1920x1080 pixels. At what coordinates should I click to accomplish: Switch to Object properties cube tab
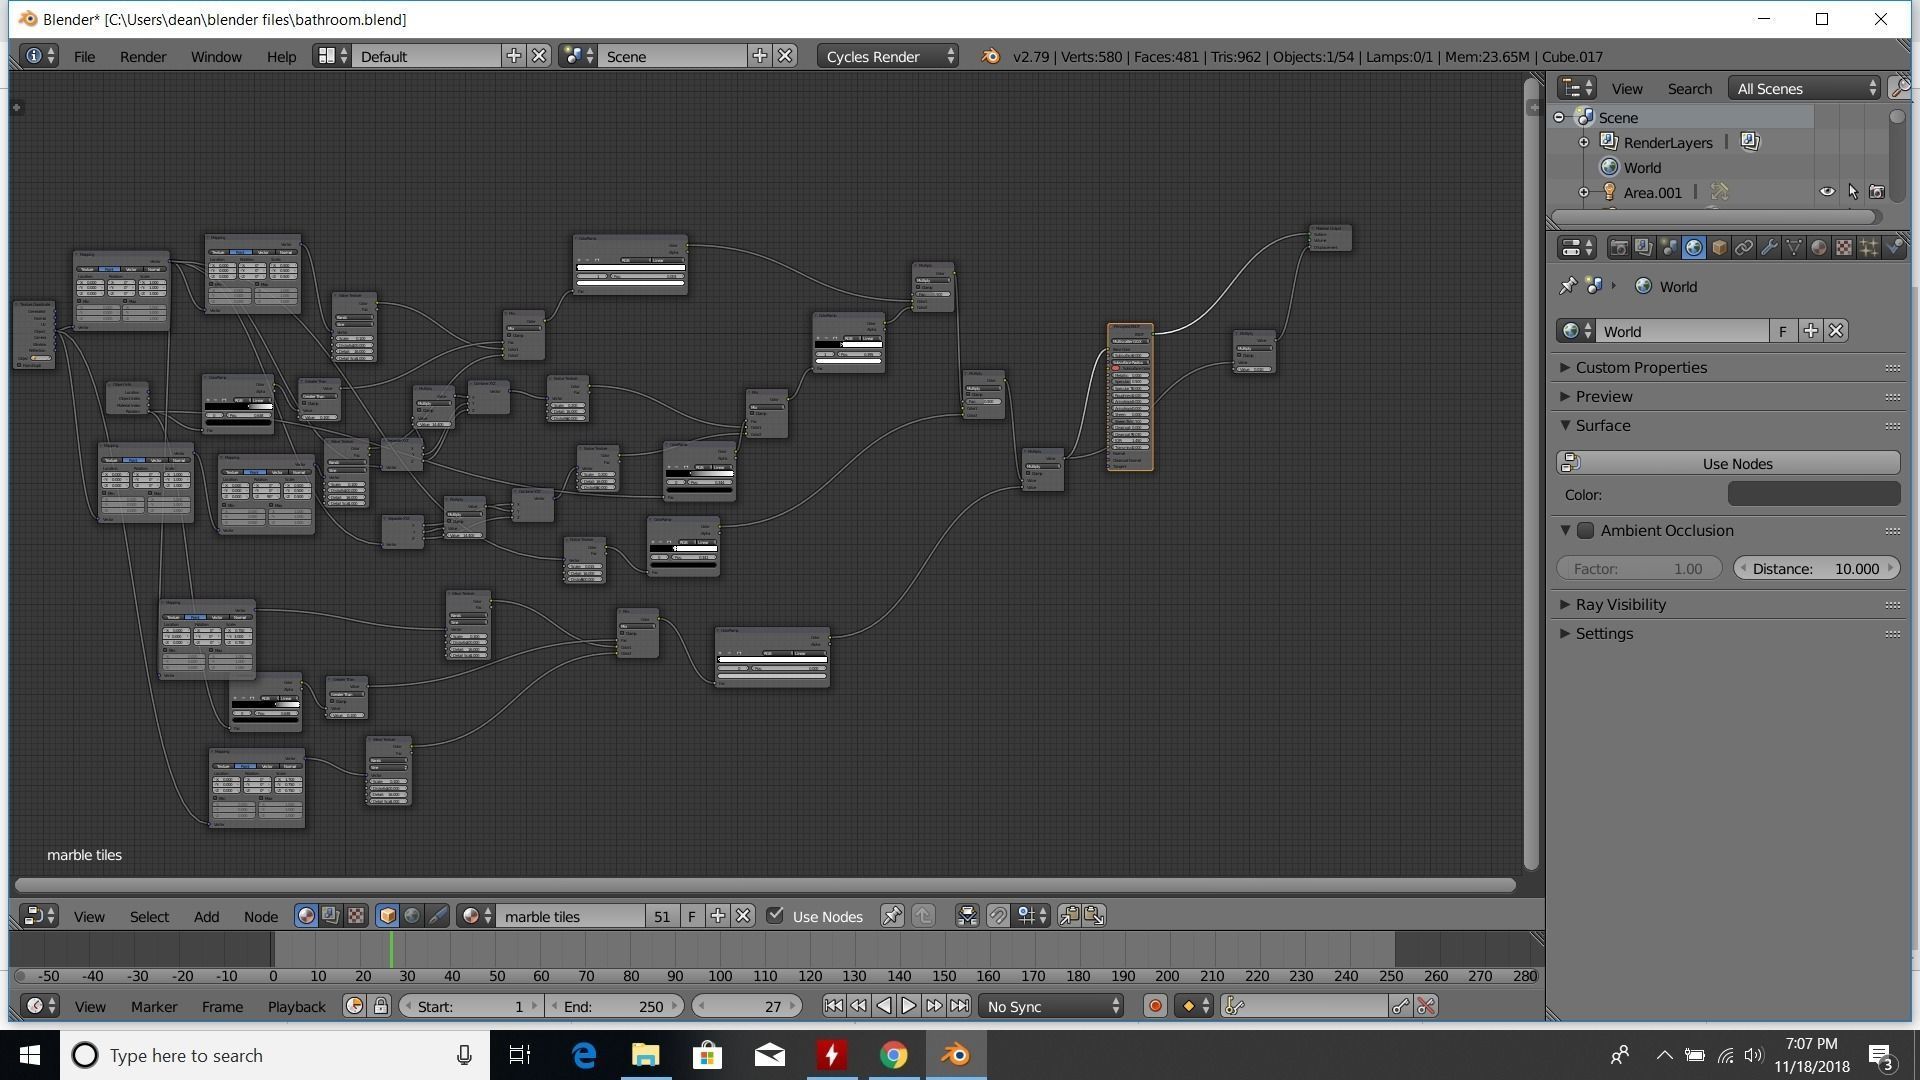(1719, 248)
